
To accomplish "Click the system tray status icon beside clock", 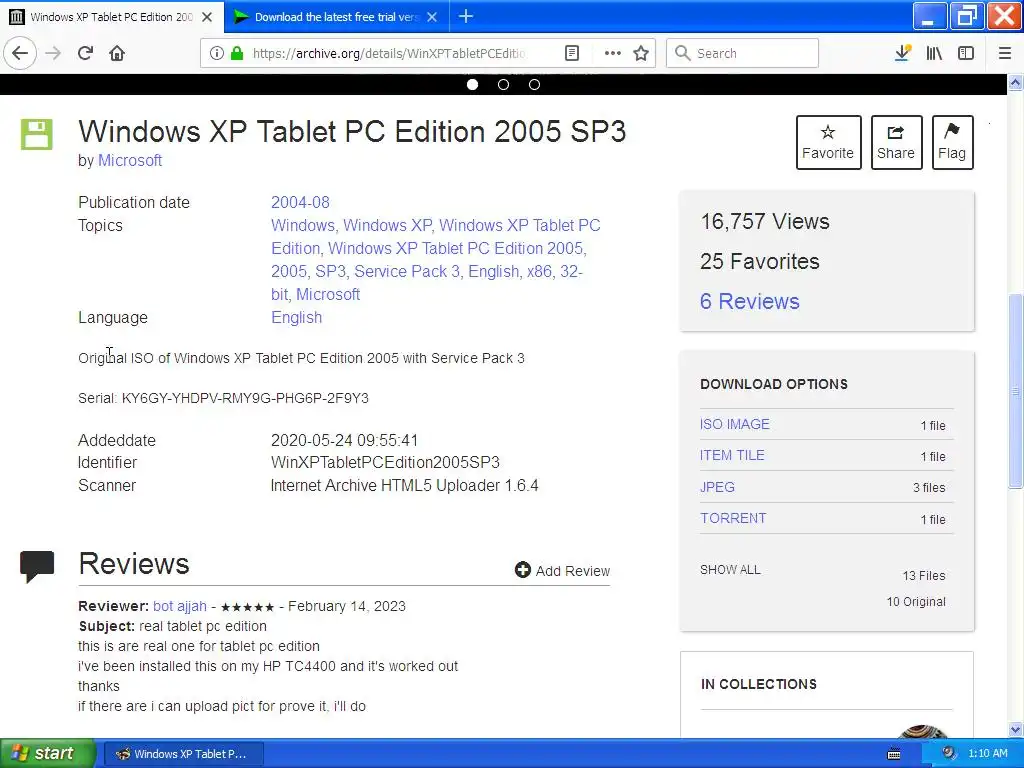I will [948, 753].
